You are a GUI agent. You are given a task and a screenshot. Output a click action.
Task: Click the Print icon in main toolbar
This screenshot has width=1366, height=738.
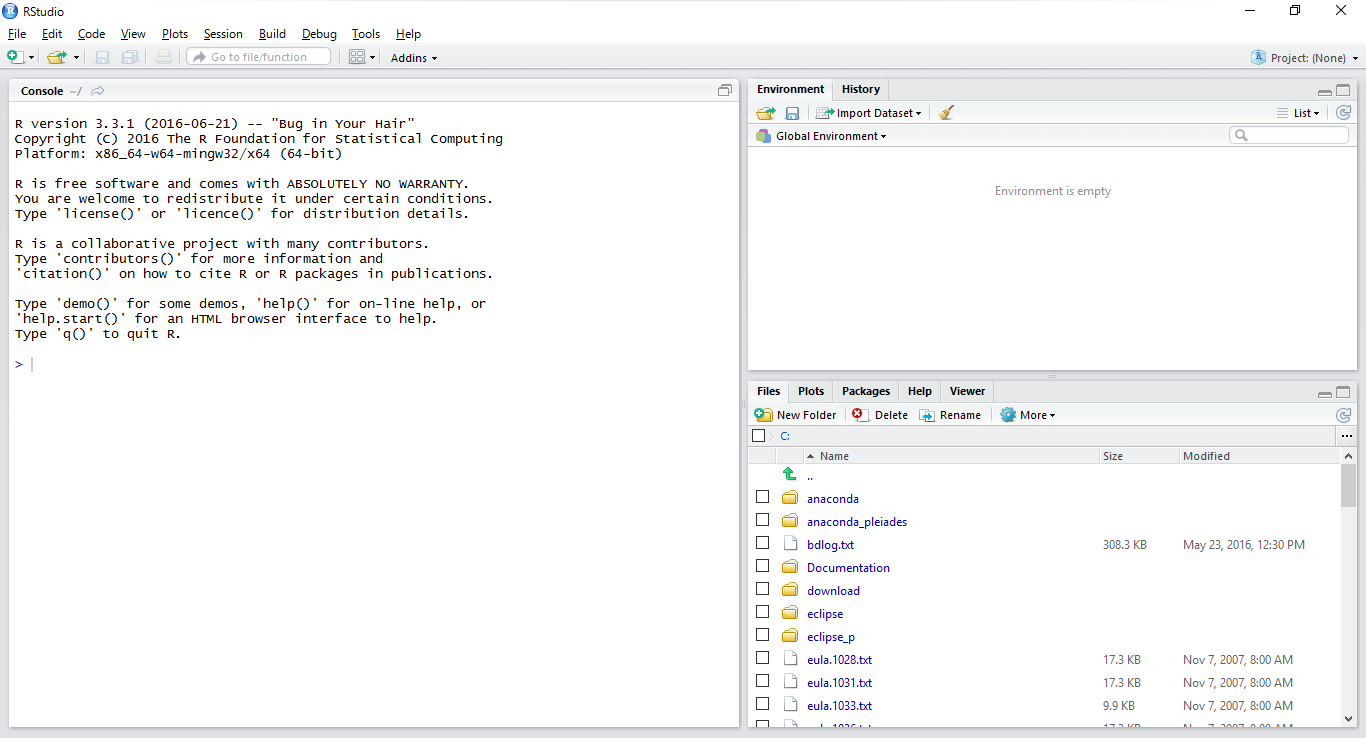pyautogui.click(x=164, y=57)
